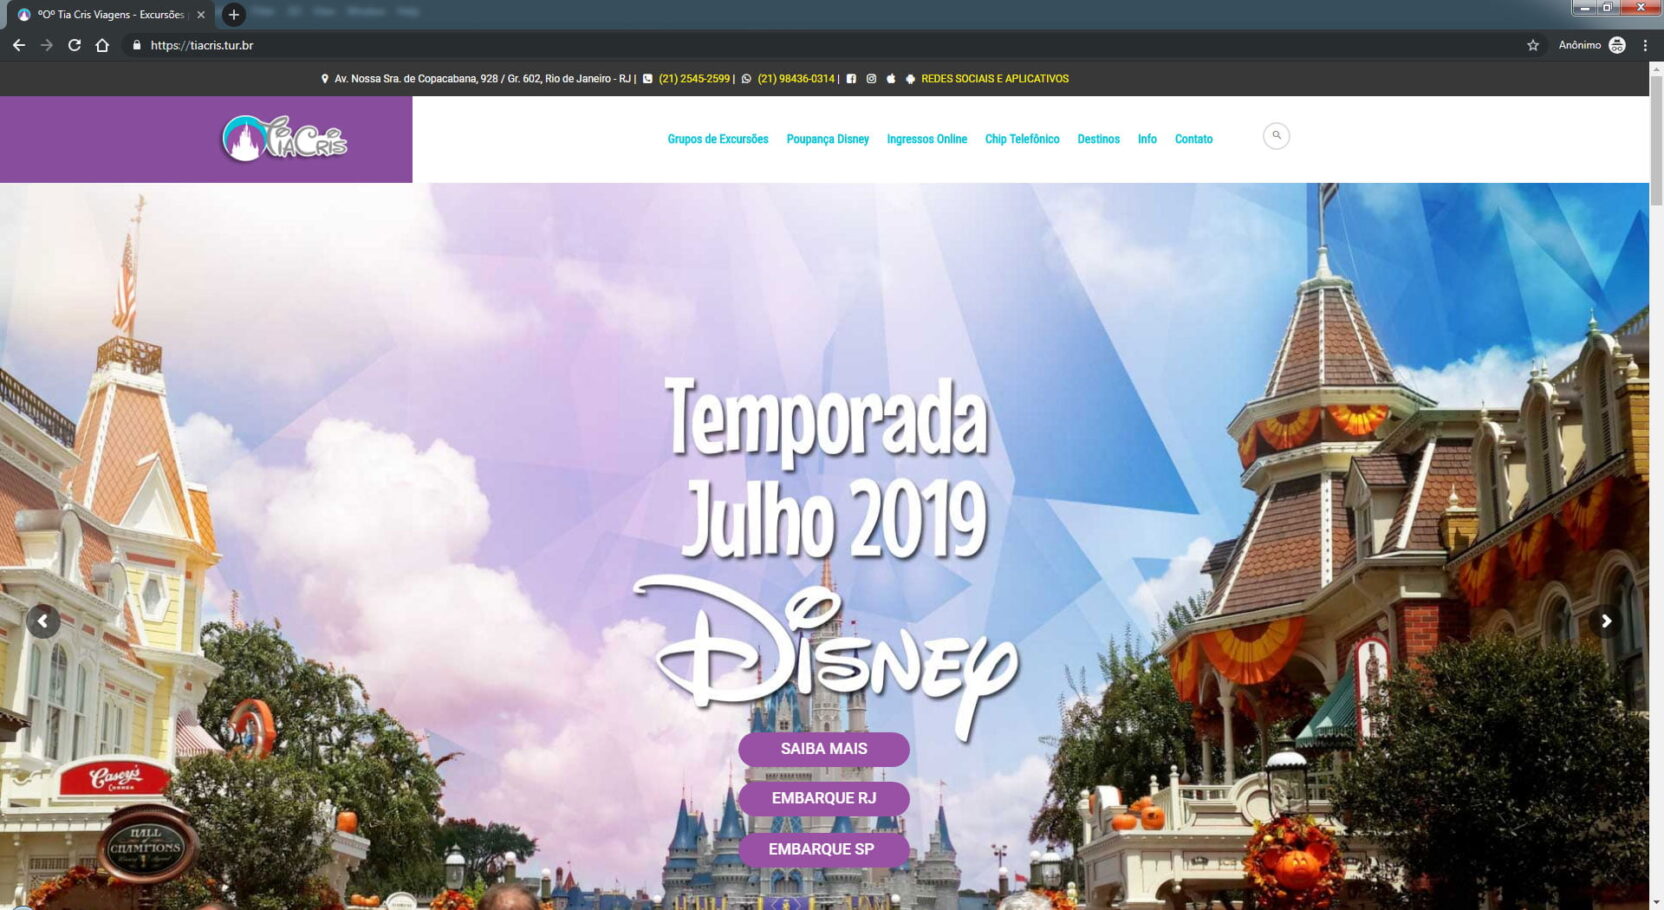This screenshot has width=1664, height=910.
Task: Open the Instagram icon link
Action: [x=871, y=79]
